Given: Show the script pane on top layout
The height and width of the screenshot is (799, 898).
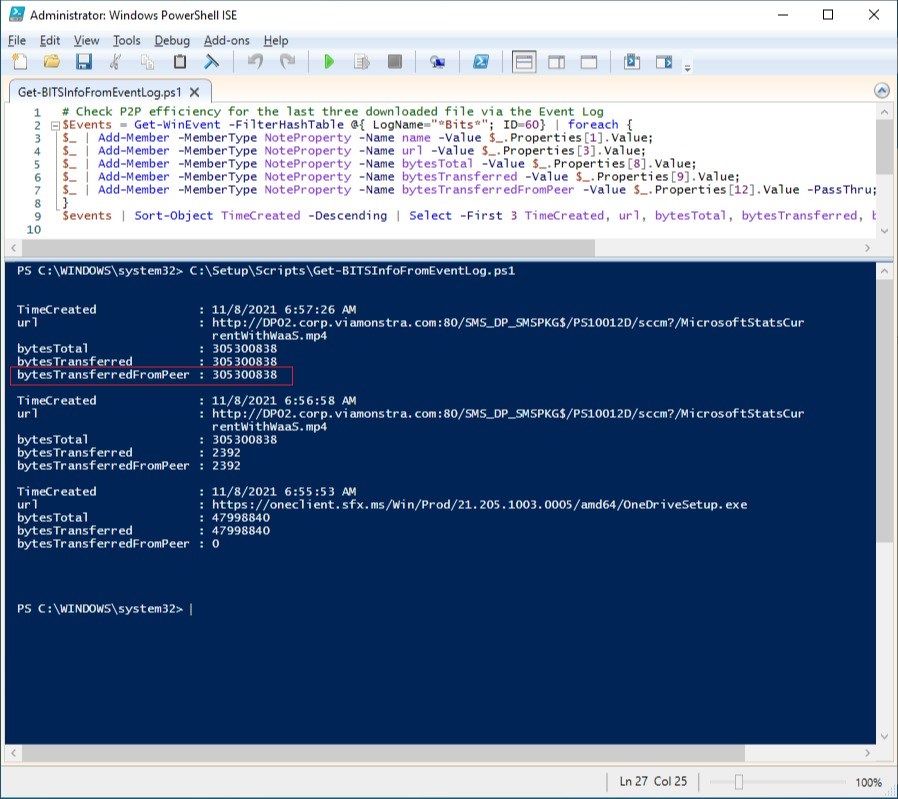Looking at the screenshot, I should (x=524, y=62).
